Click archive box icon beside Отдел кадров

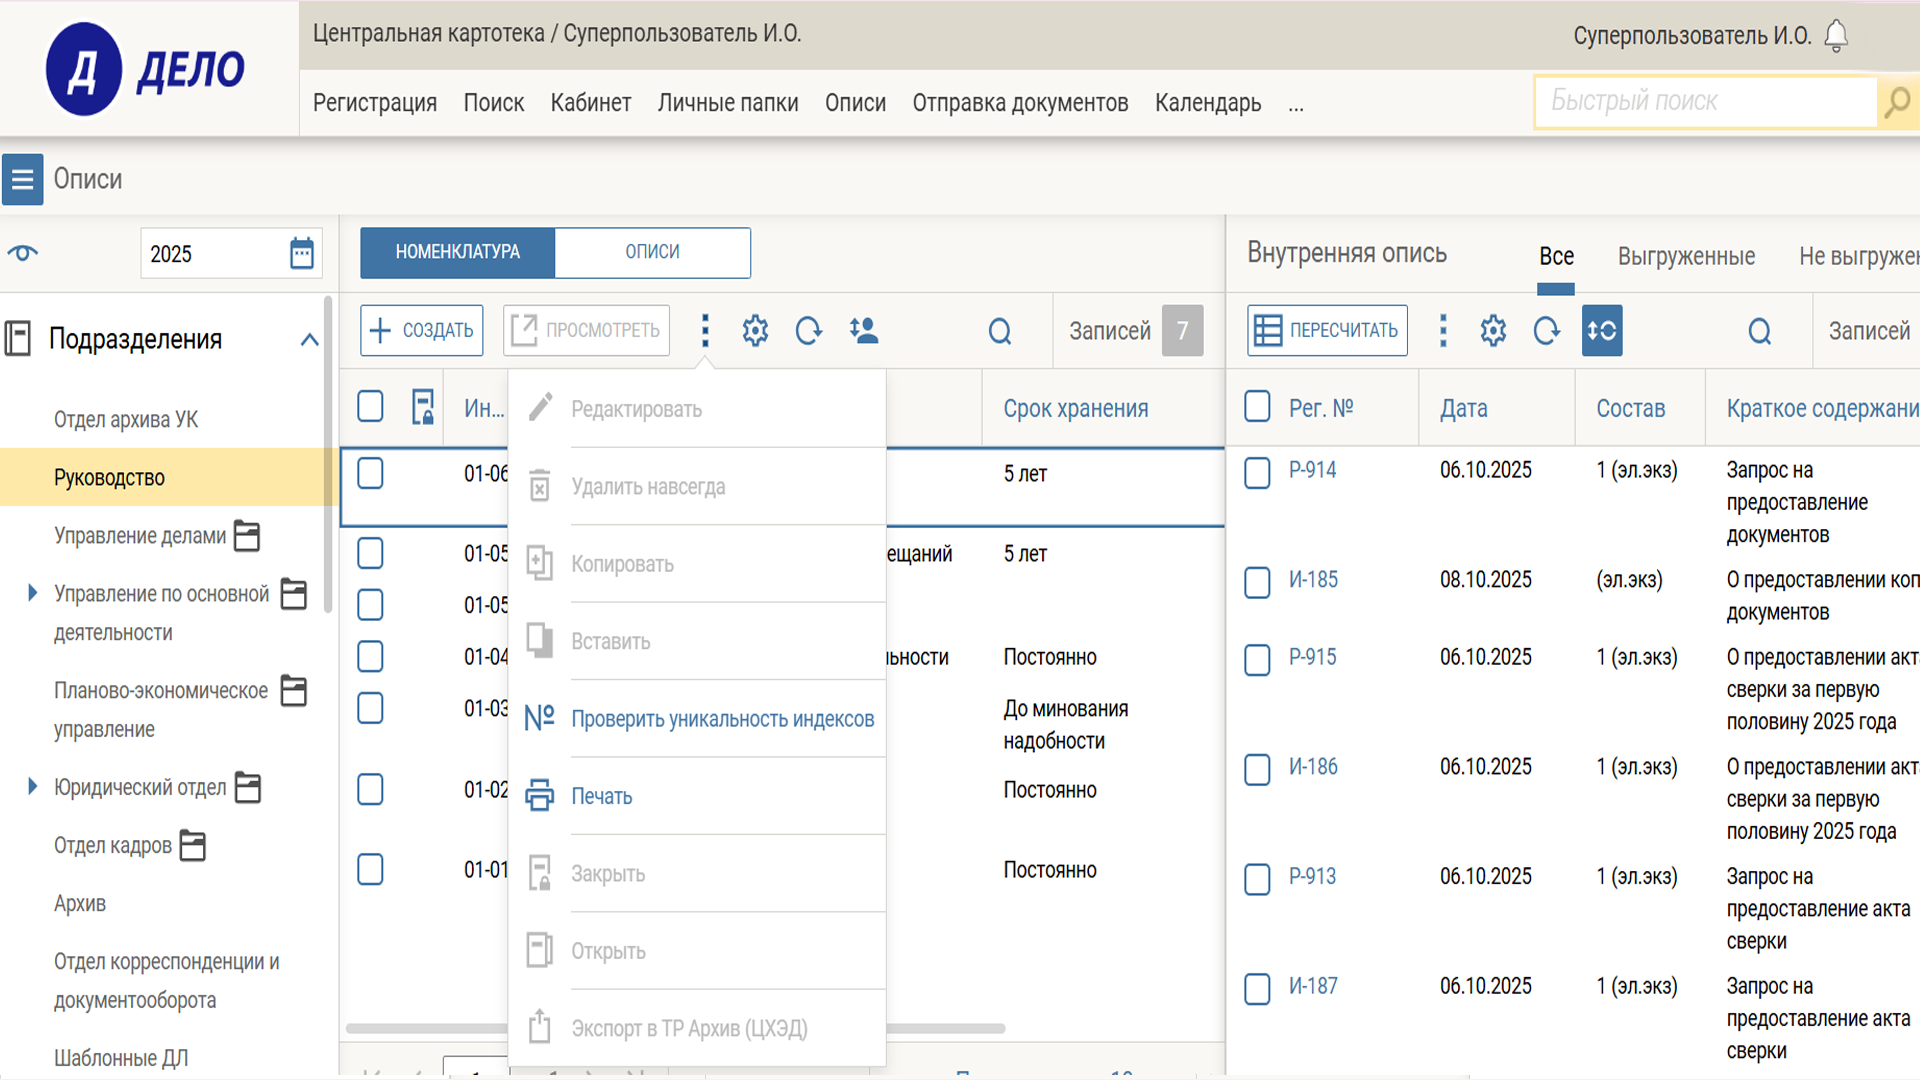(192, 846)
